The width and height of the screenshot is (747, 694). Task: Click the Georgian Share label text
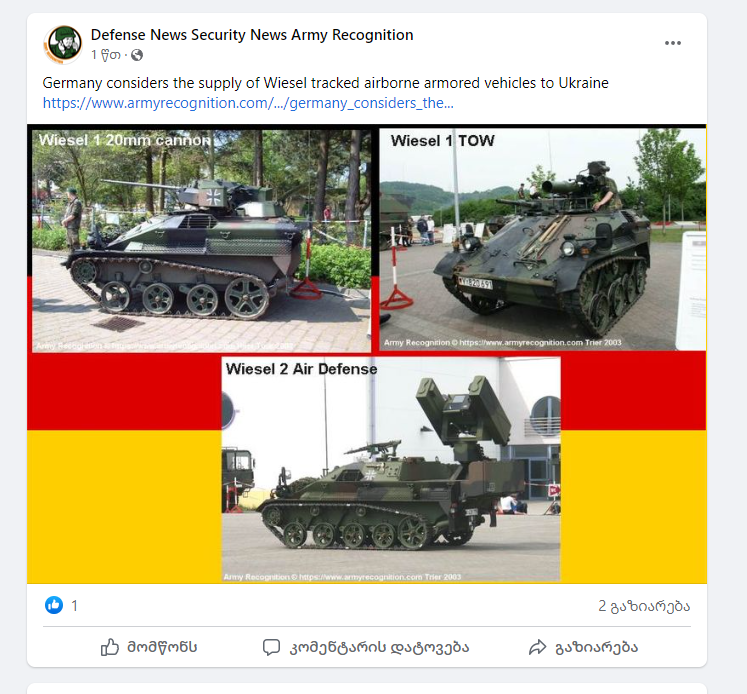[596, 647]
